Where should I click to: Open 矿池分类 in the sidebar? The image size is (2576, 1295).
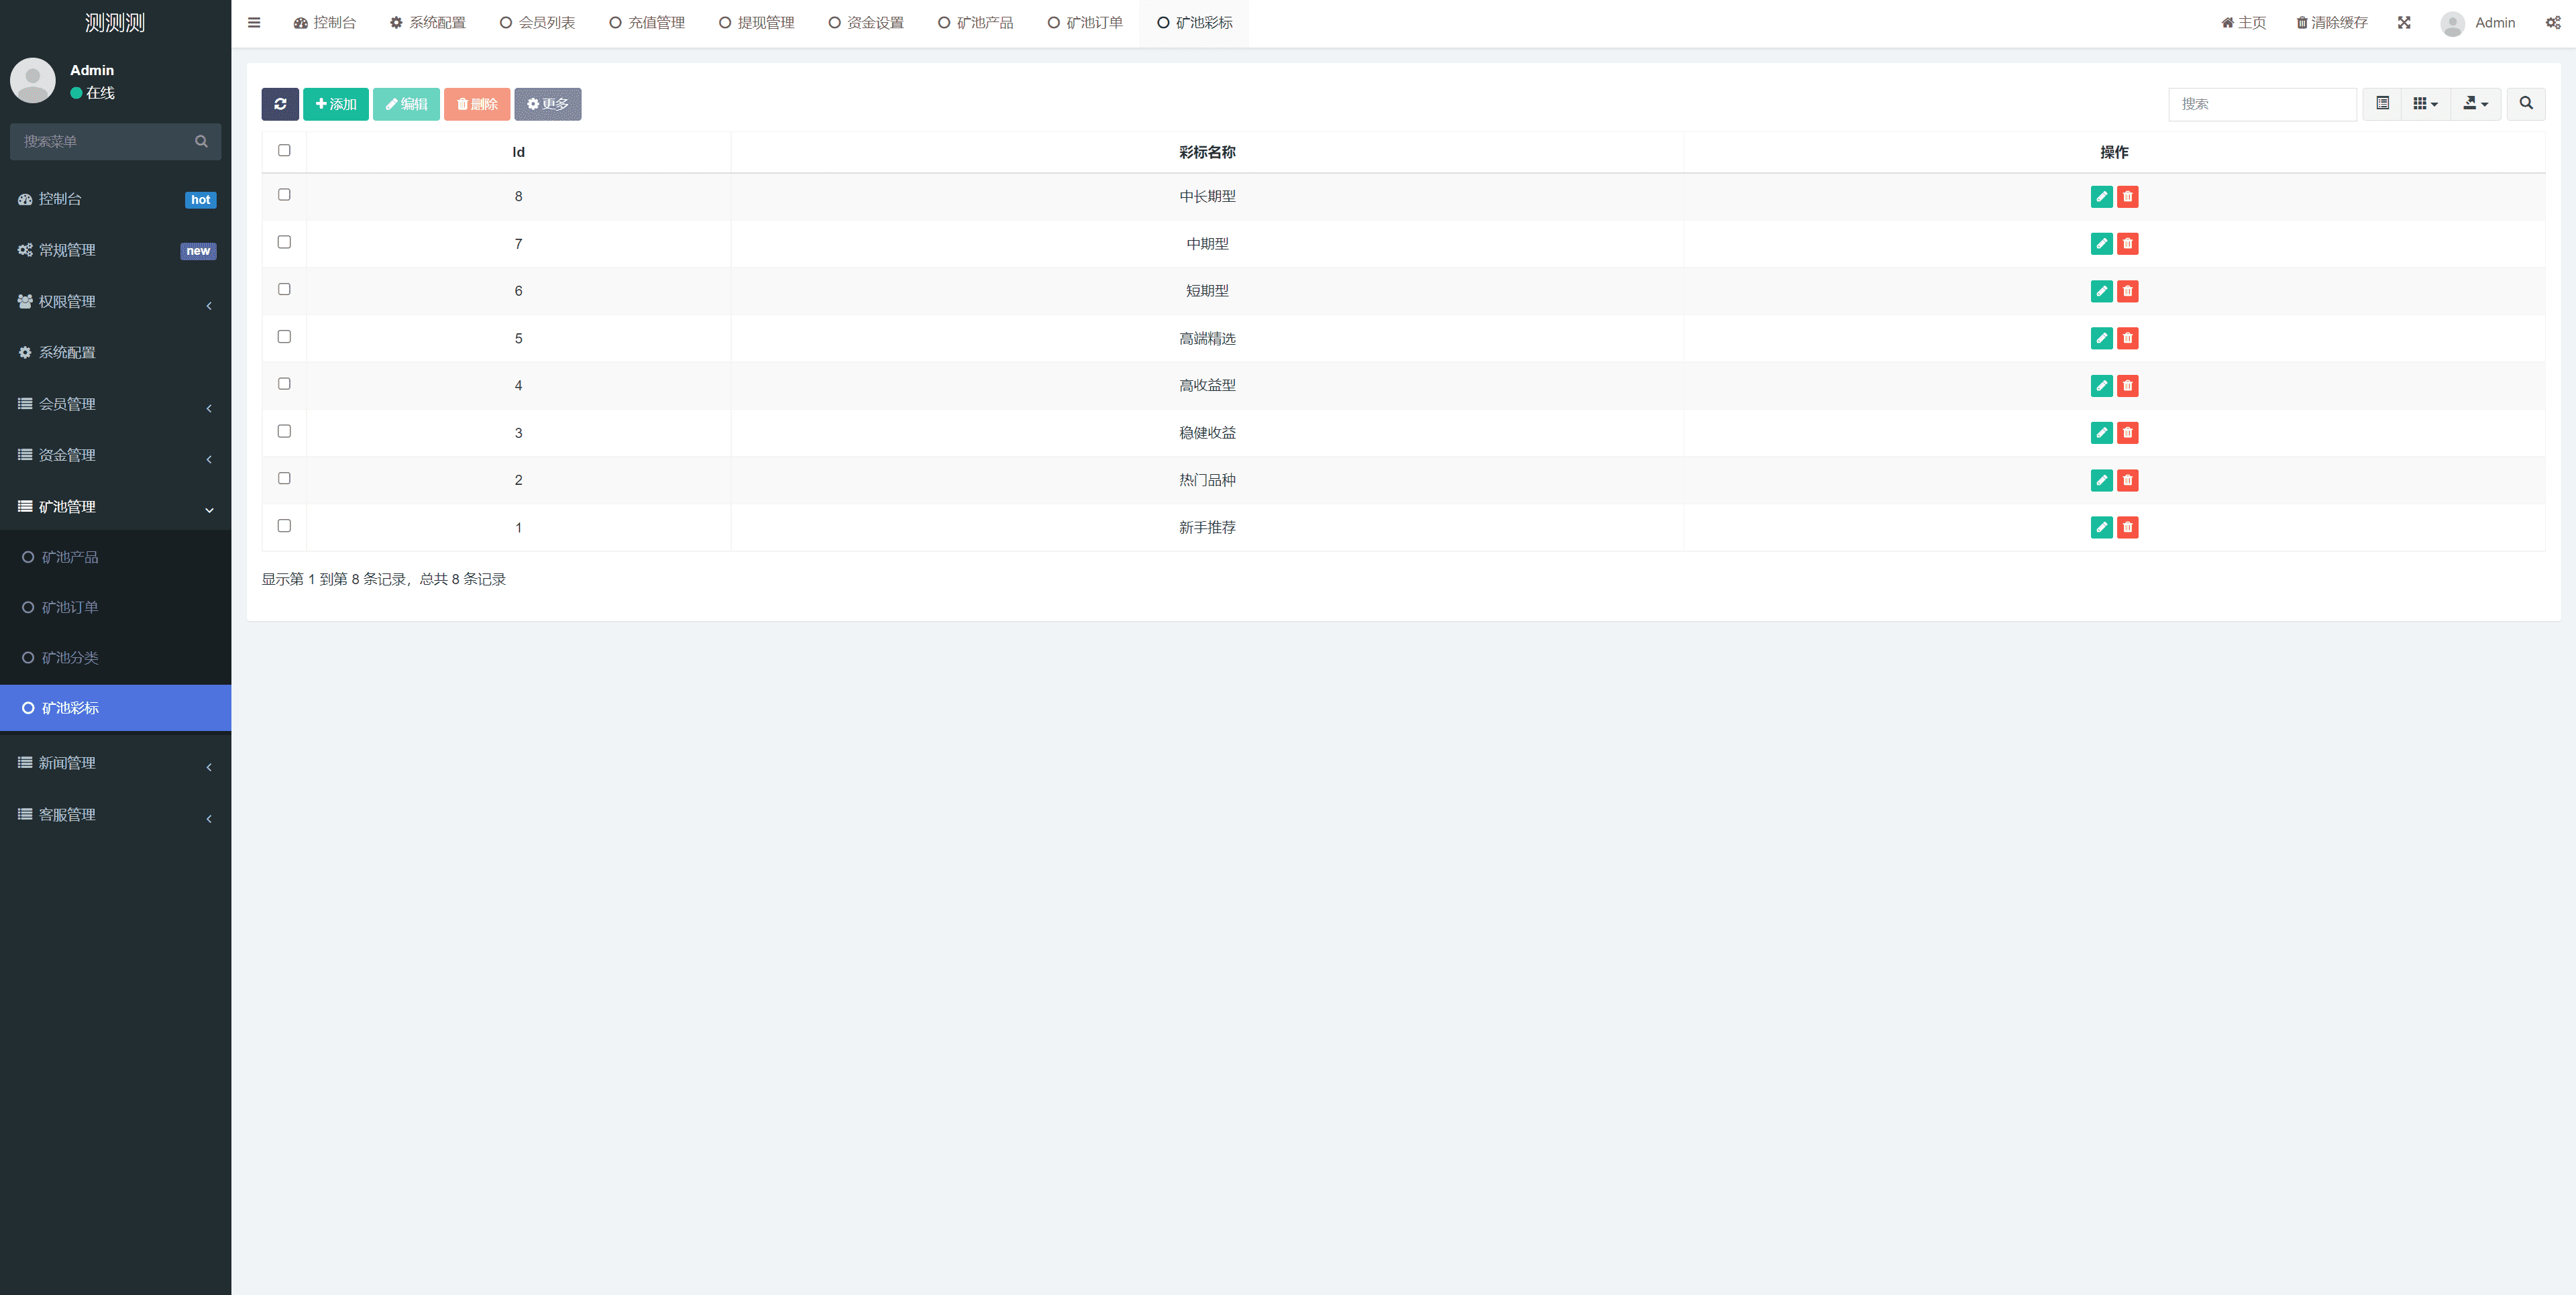70,658
